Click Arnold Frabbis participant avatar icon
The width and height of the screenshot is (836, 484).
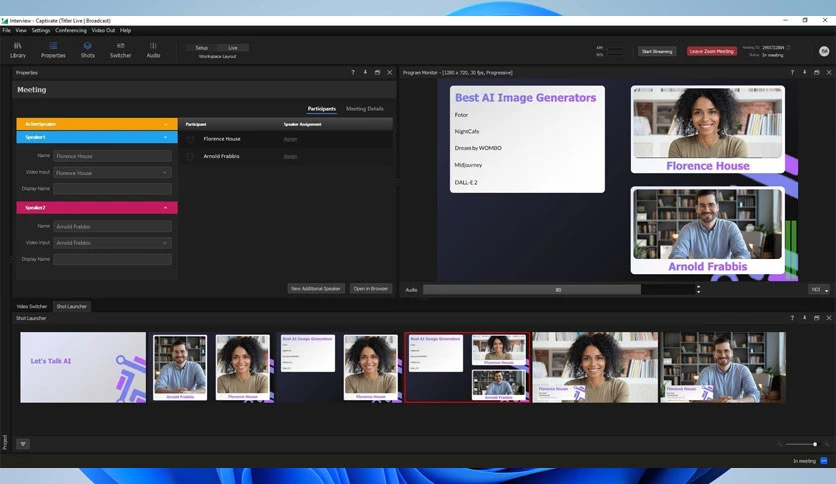coord(190,157)
